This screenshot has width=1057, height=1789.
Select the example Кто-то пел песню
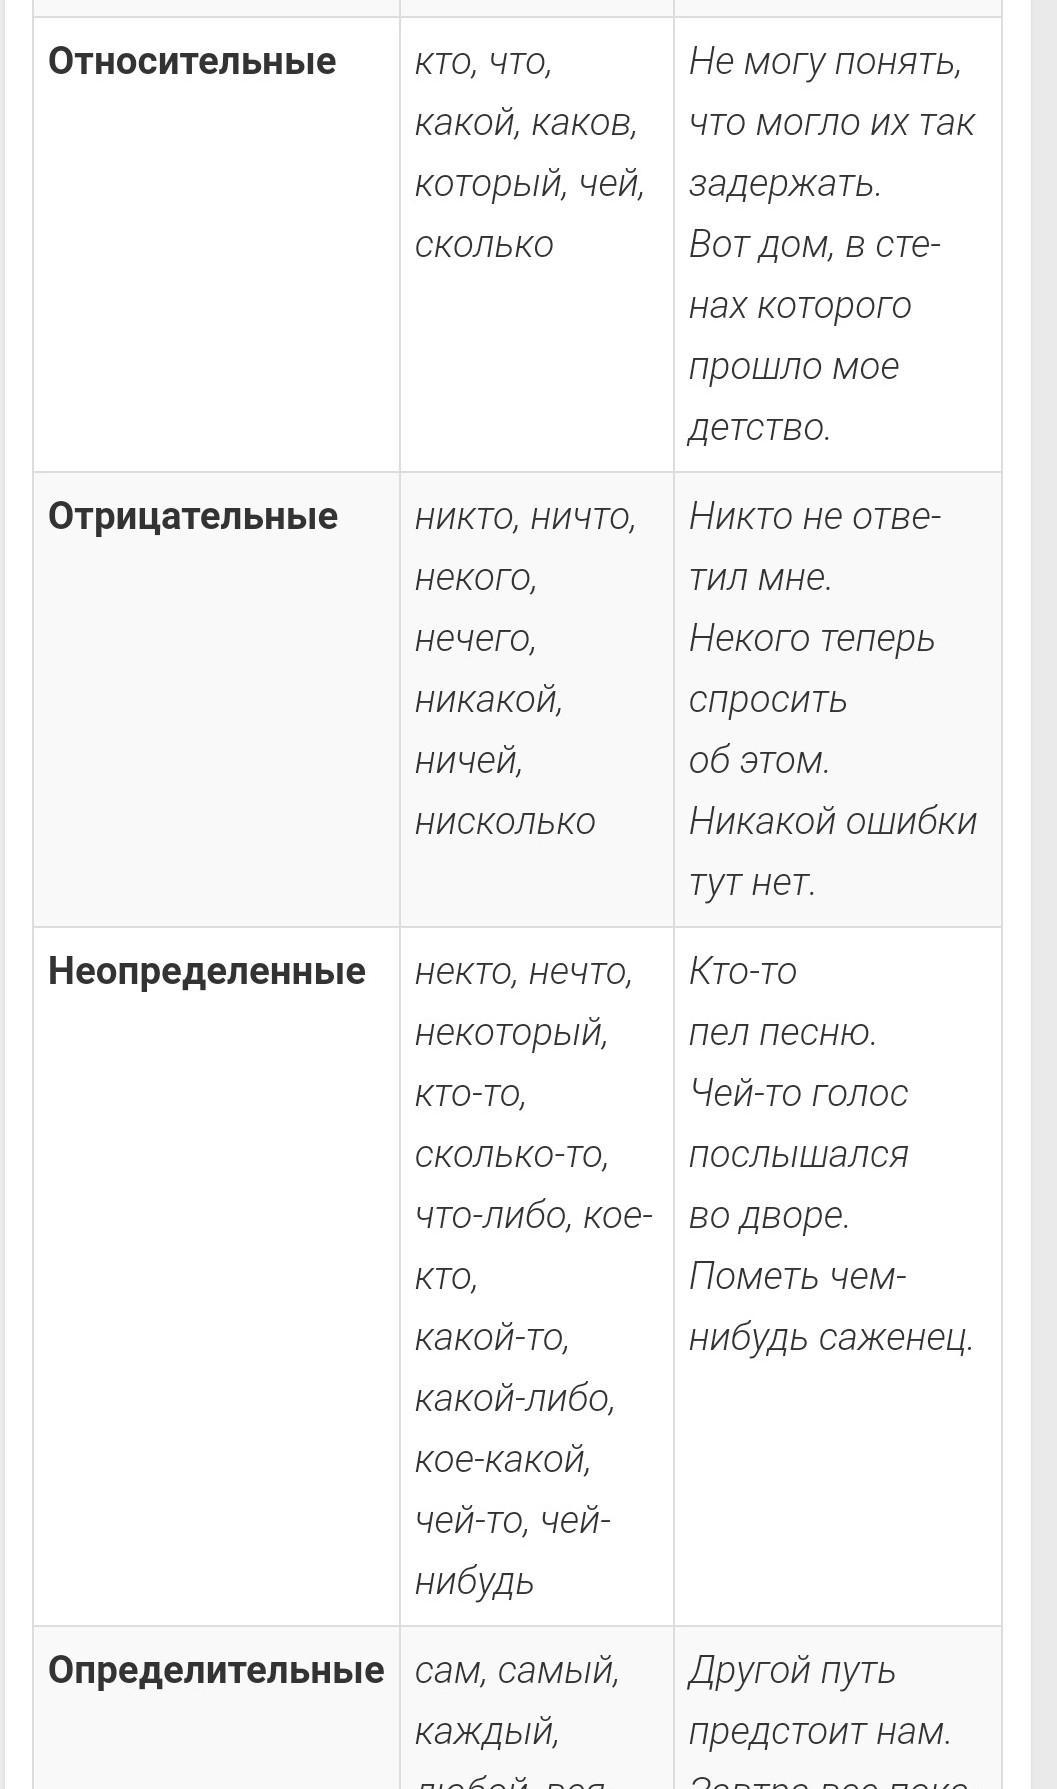point(783,1001)
